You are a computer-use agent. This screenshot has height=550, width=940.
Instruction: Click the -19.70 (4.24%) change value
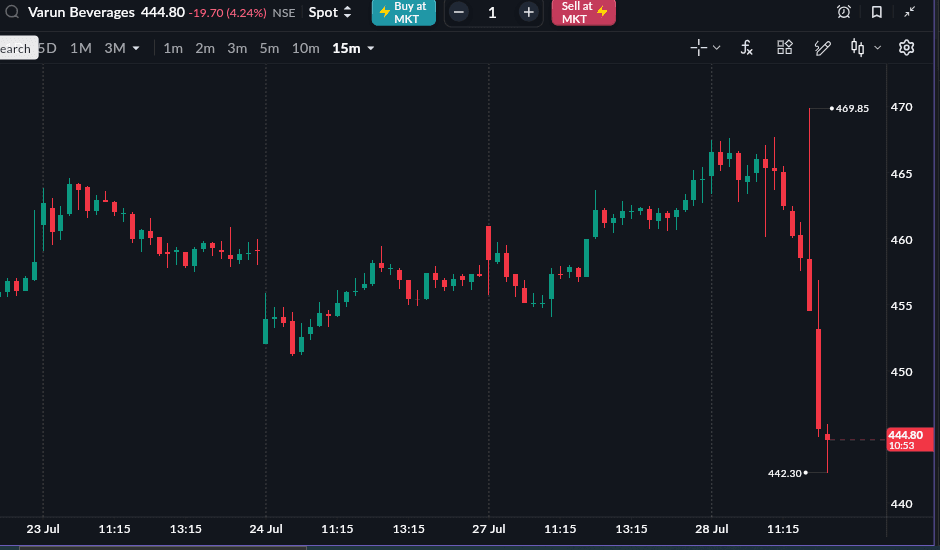[227, 13]
